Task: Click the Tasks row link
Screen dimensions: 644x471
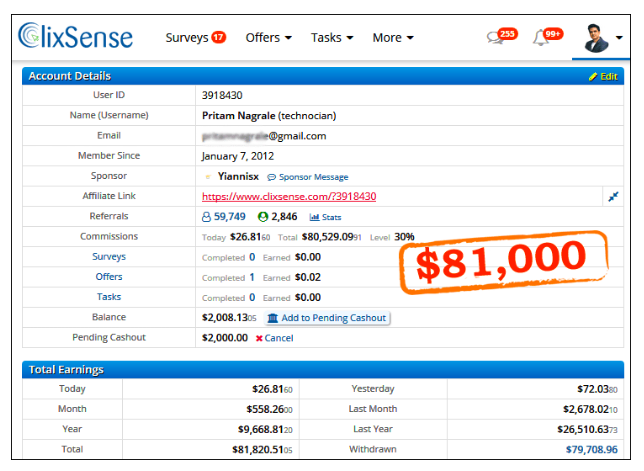Action: pos(109,297)
